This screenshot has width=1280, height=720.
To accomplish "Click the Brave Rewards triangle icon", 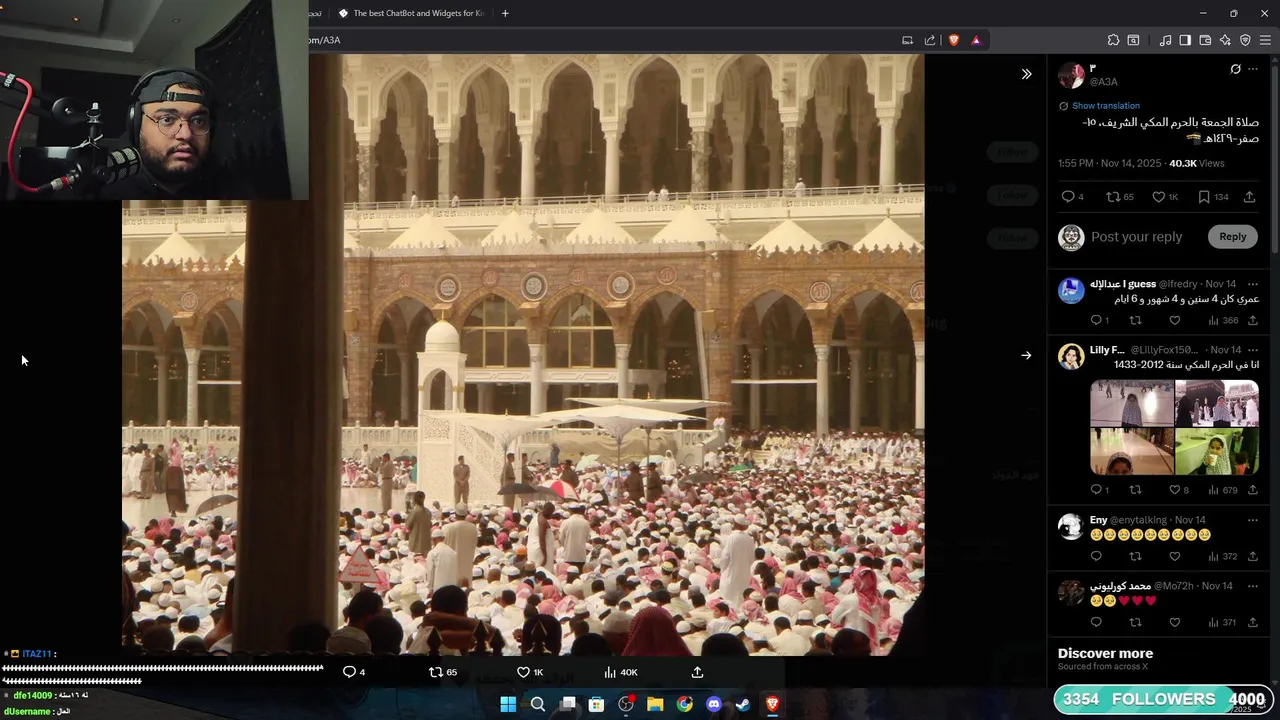I will click(976, 40).
